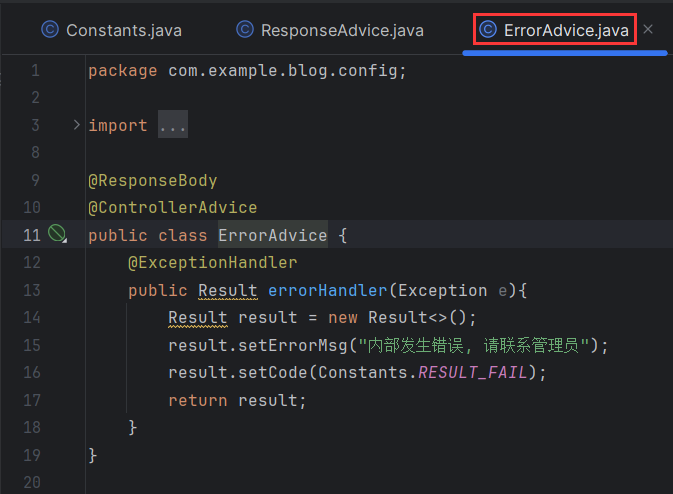Image resolution: width=673 pixels, height=494 pixels.
Task: Click line number 13 in gutter
Action: (x=32, y=290)
